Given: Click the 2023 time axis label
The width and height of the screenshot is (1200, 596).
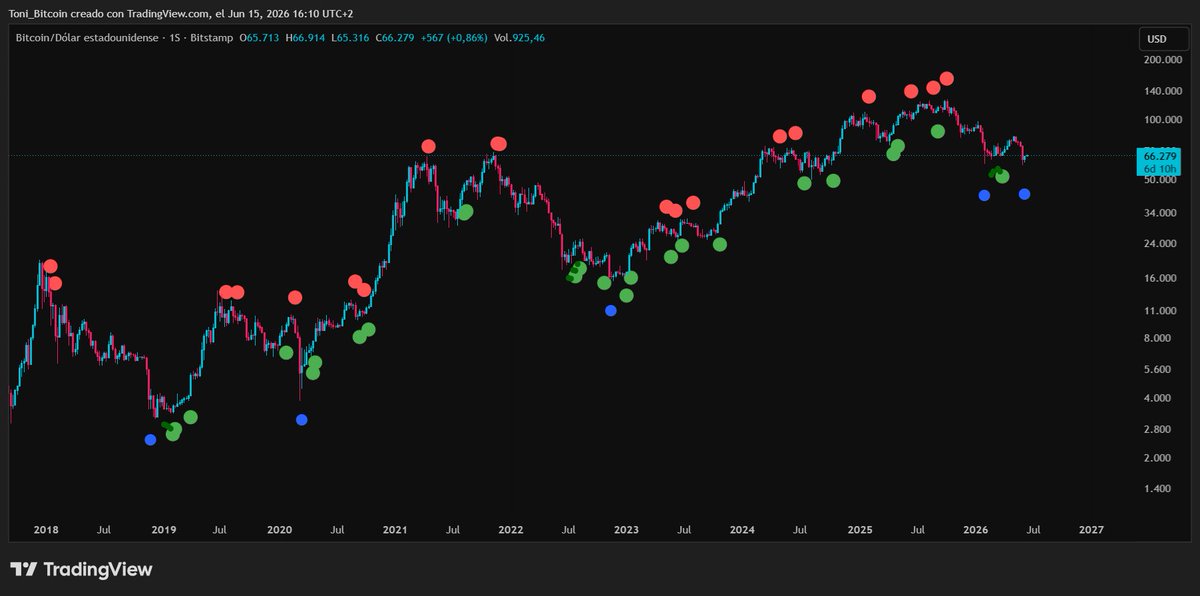Looking at the screenshot, I should coord(626,530).
